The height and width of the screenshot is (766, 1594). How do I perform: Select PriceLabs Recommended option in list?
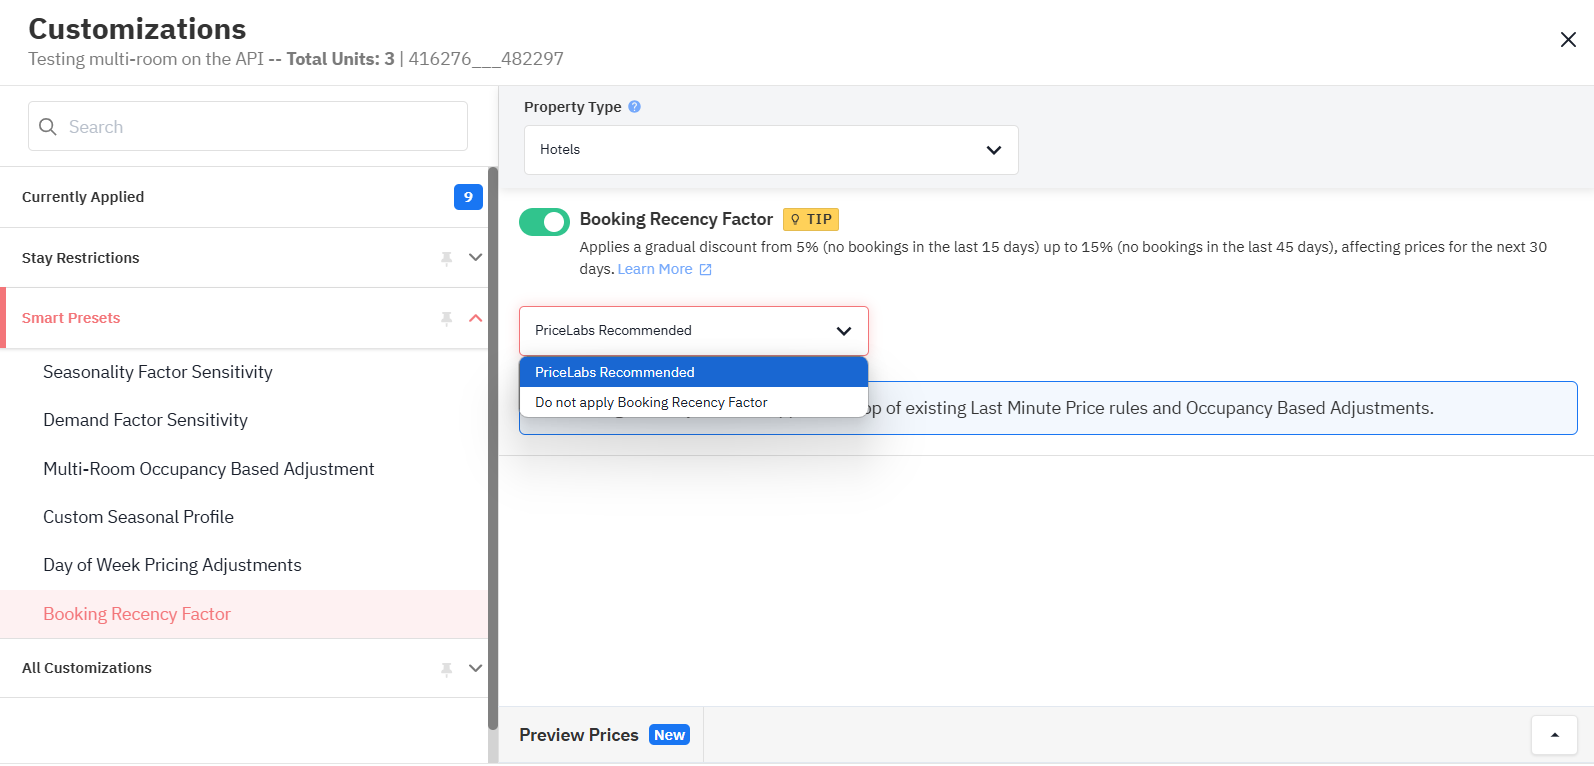coord(694,372)
